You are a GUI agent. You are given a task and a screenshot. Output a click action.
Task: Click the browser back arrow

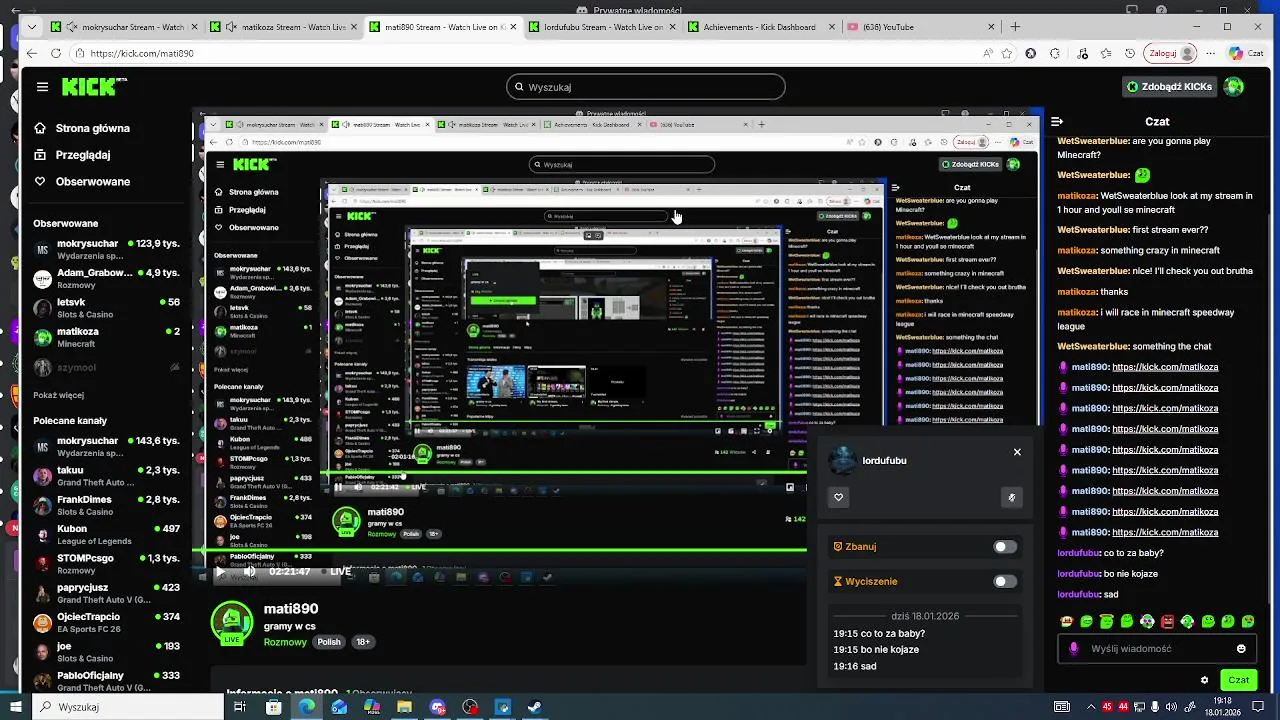pyautogui.click(x=31, y=53)
